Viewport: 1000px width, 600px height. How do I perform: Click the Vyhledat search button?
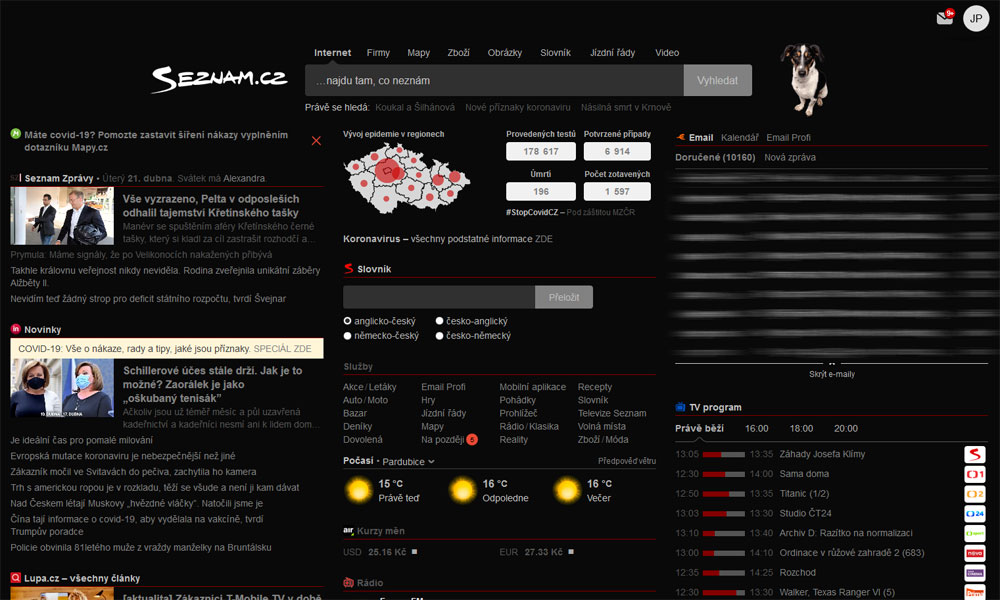pos(717,80)
